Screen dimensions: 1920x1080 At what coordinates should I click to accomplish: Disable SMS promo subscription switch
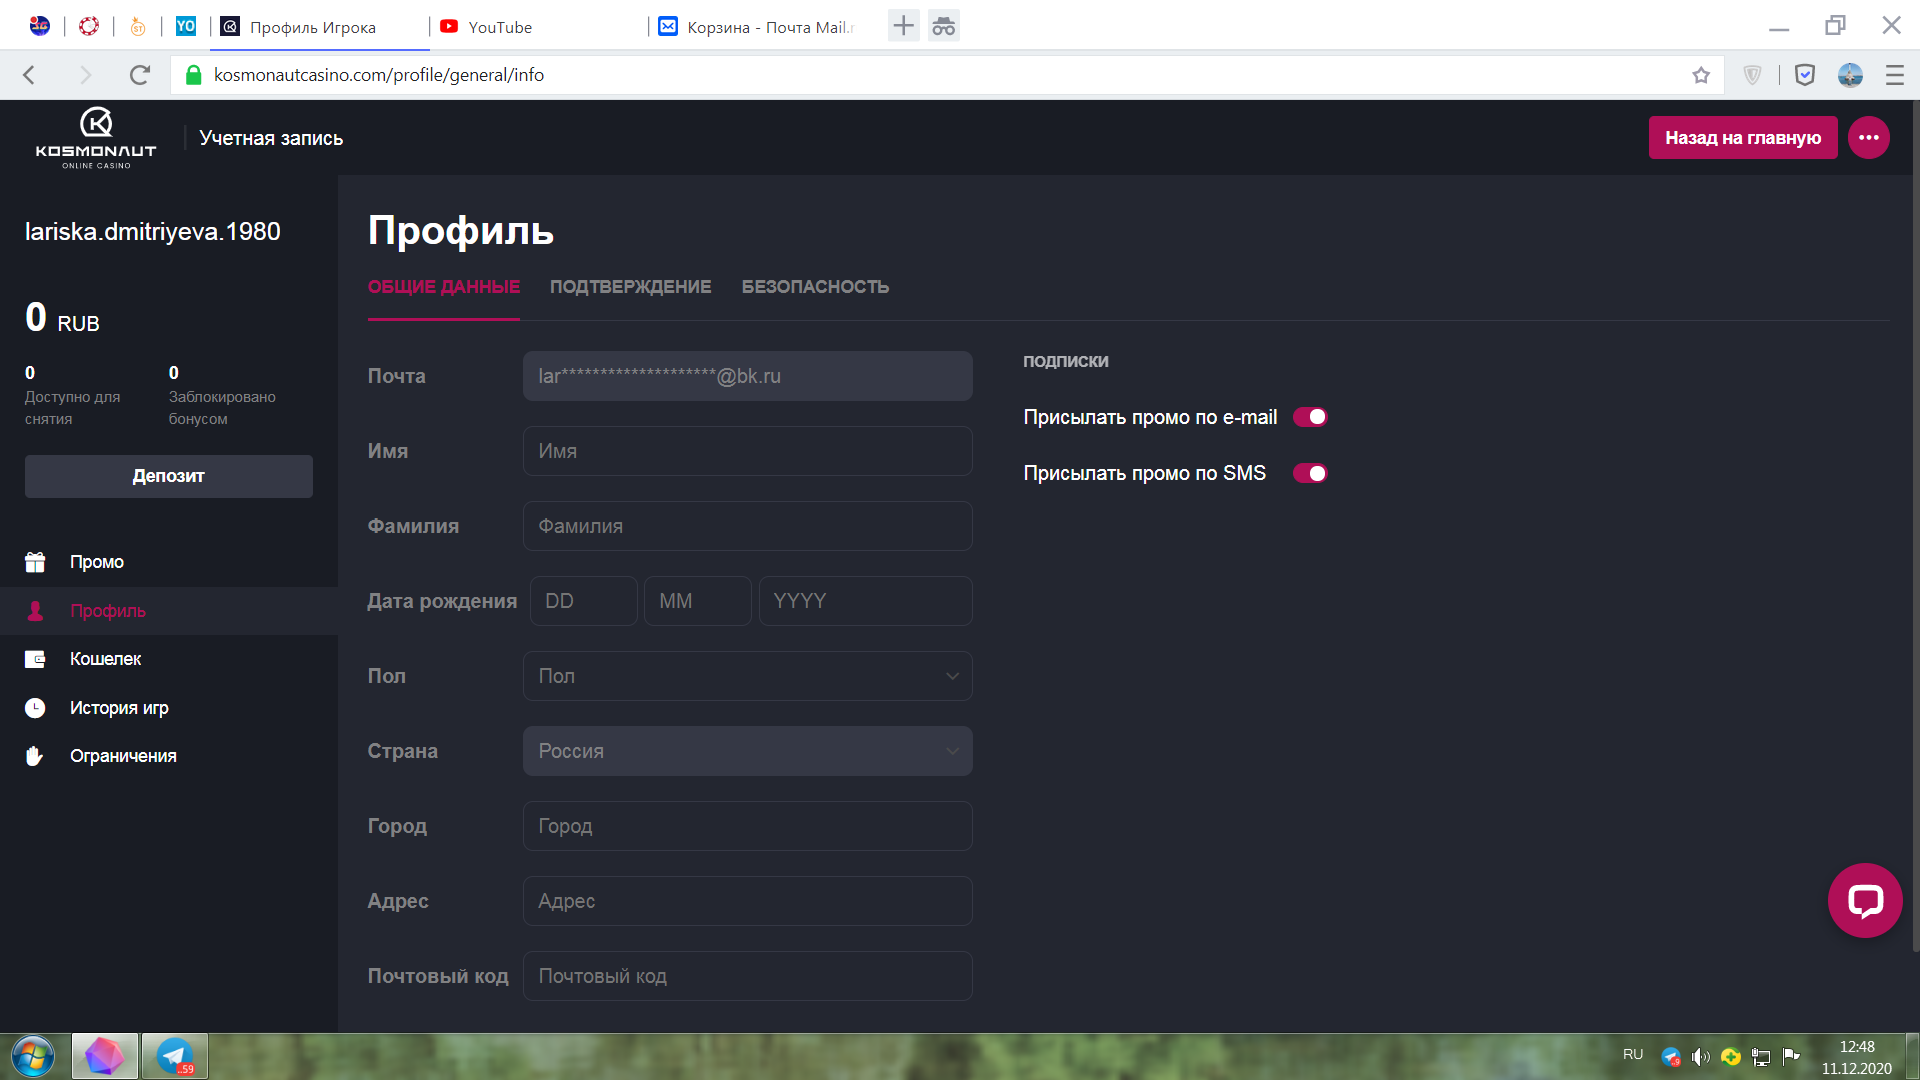click(1309, 473)
